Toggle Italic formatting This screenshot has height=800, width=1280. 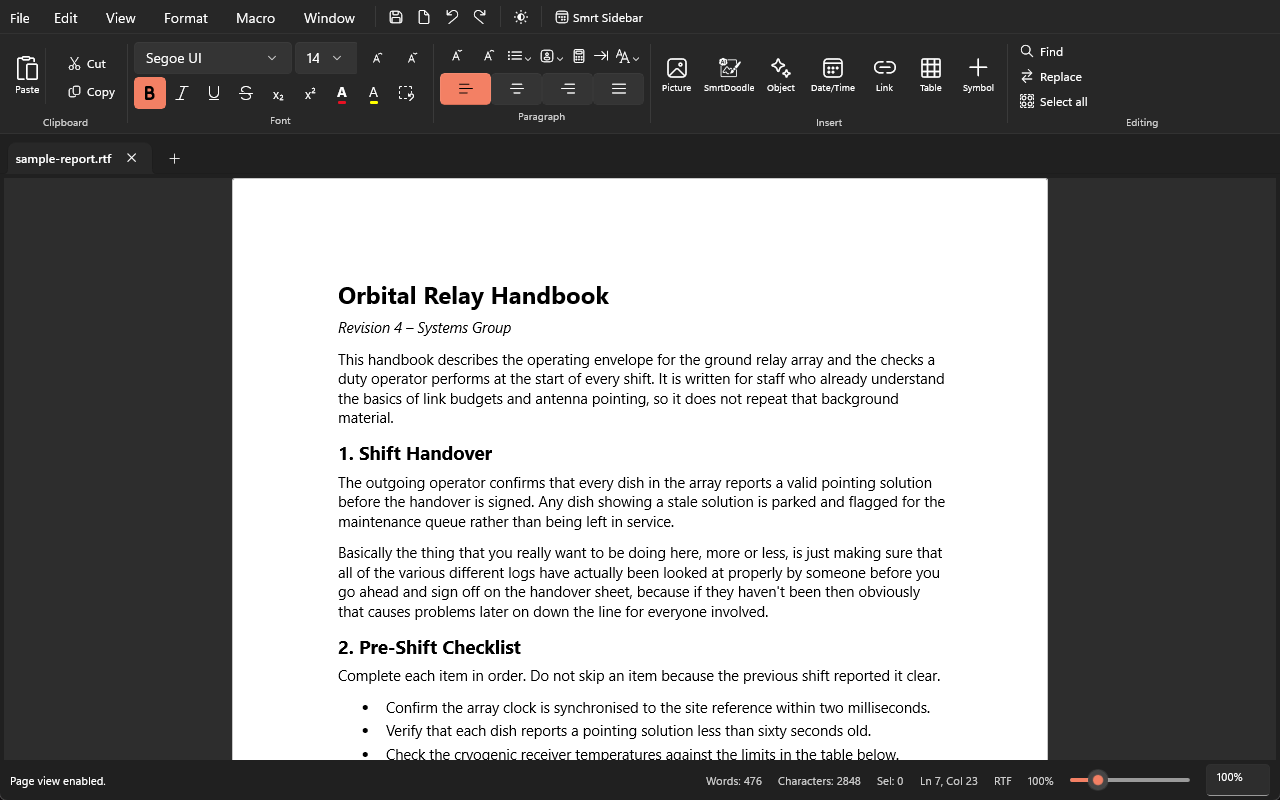coord(182,93)
